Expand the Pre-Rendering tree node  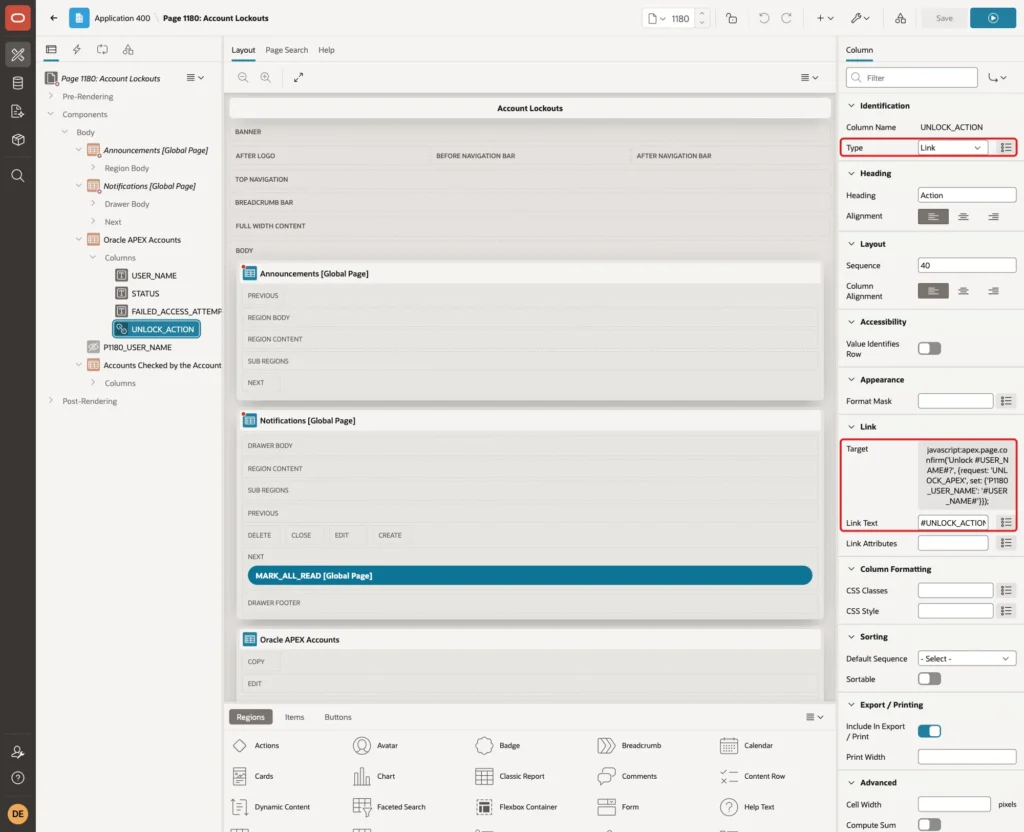tap(51, 96)
